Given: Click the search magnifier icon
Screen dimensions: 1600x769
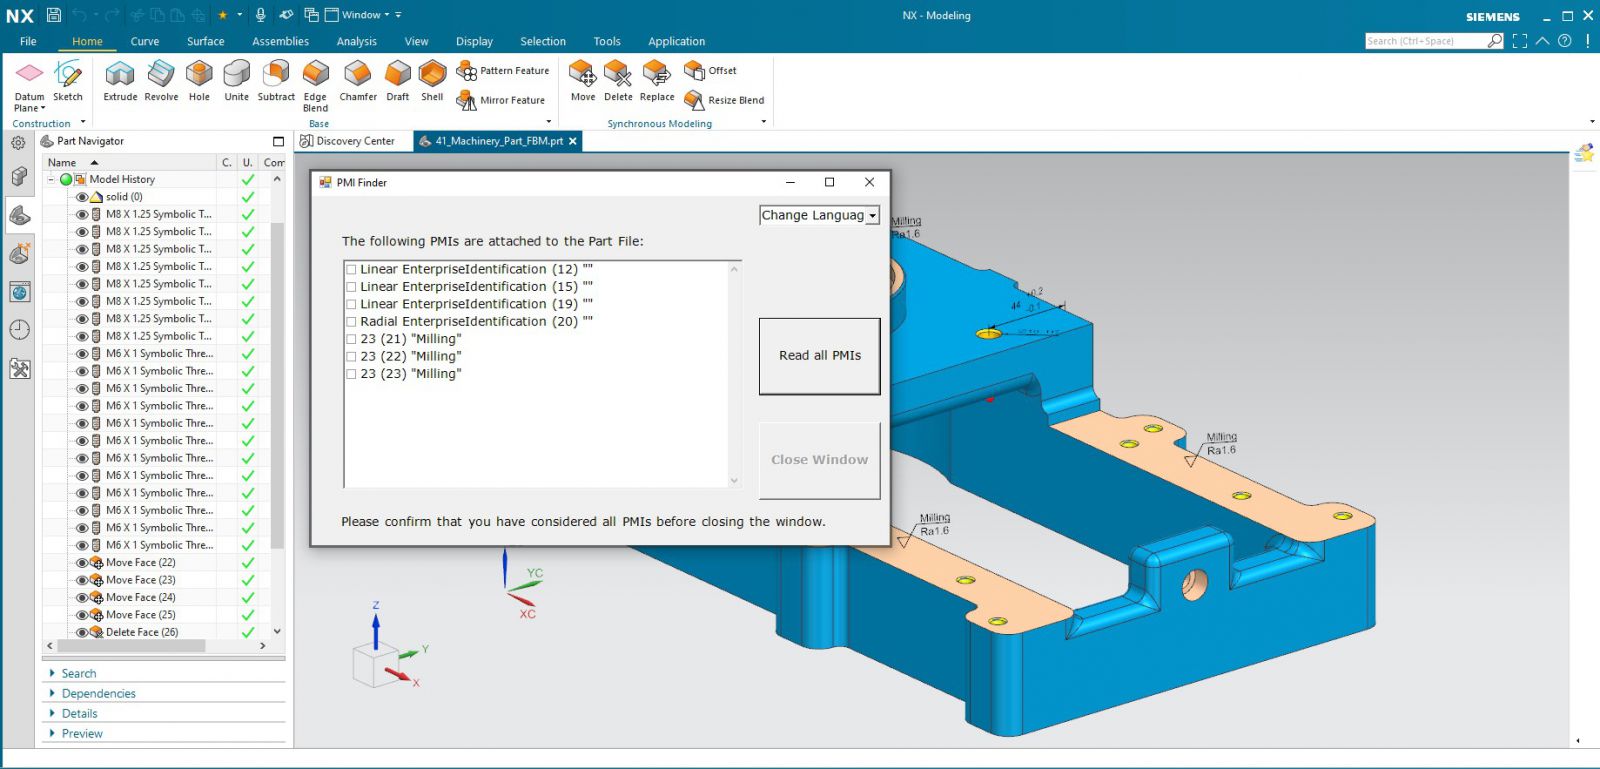Looking at the screenshot, I should pos(1495,41).
